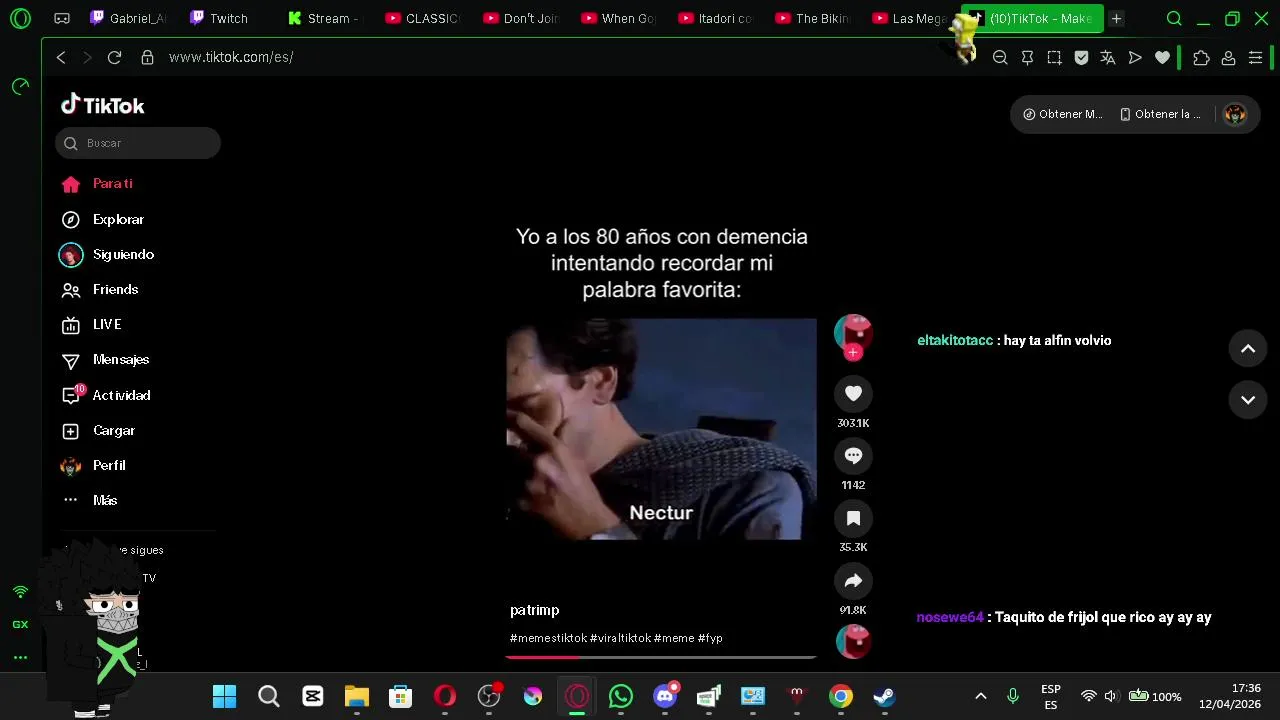Open the #viraltiktok hashtag
The height and width of the screenshot is (720, 1280).
[x=620, y=638]
